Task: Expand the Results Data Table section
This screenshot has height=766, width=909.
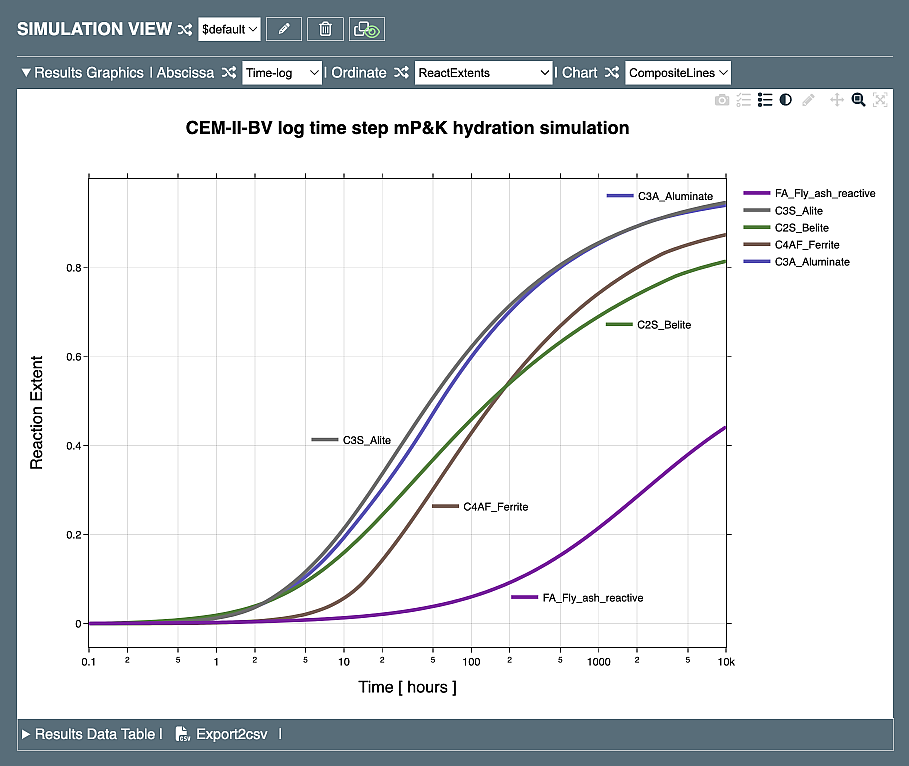Action: [x=27, y=734]
